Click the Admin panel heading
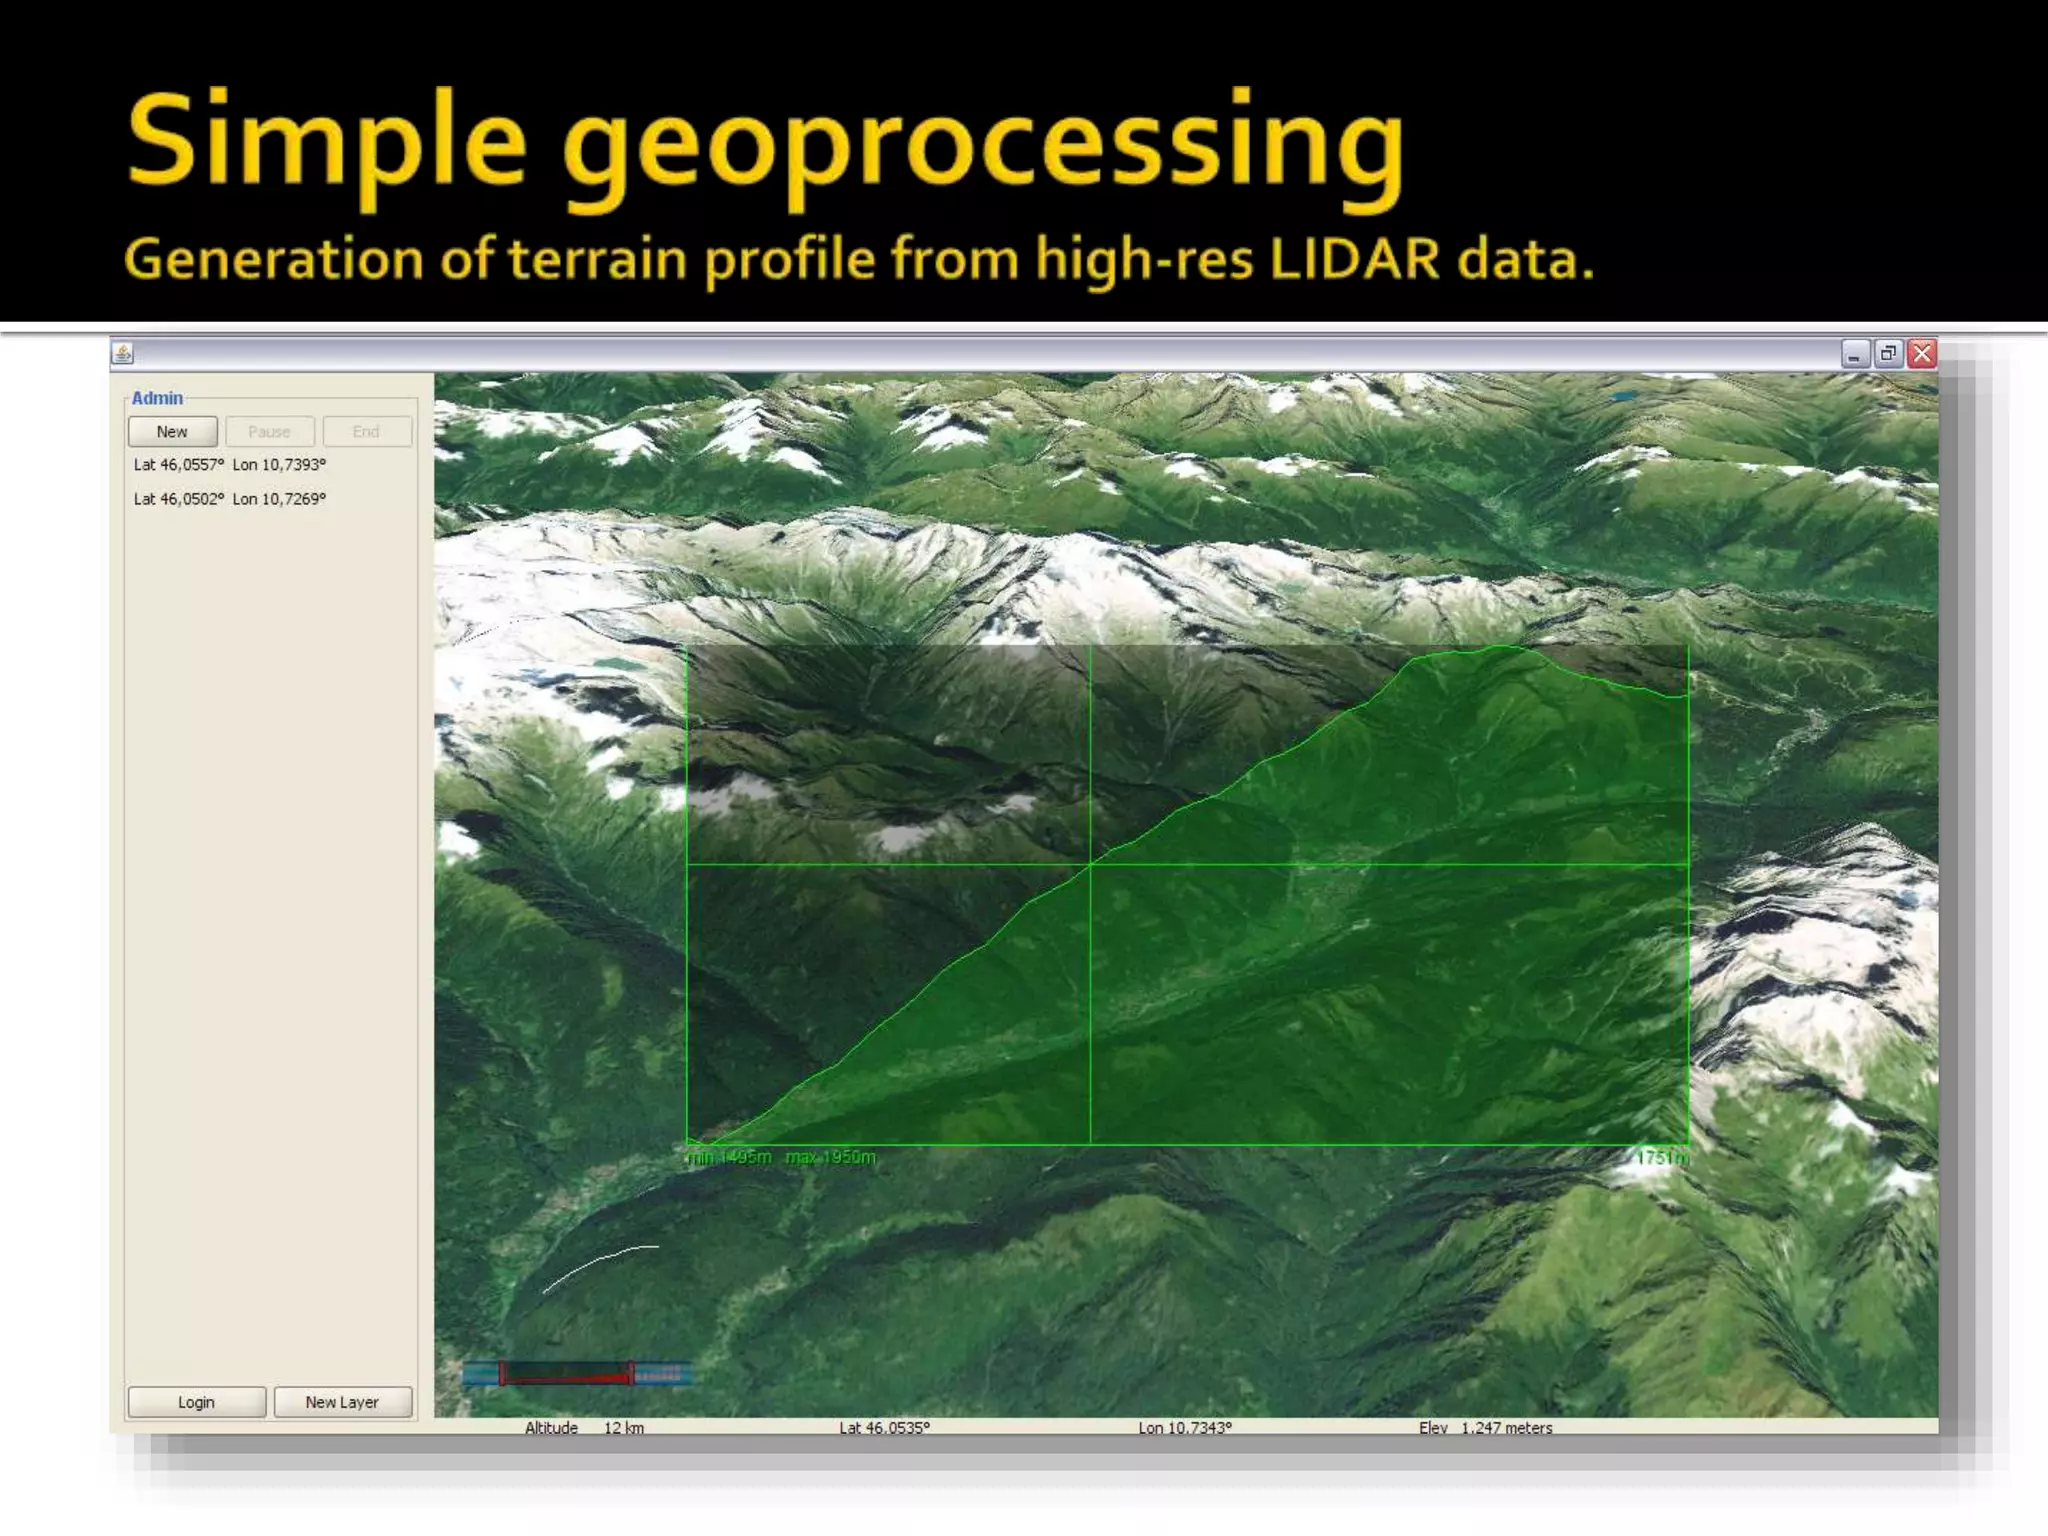The width and height of the screenshot is (2048, 1536). click(x=157, y=398)
